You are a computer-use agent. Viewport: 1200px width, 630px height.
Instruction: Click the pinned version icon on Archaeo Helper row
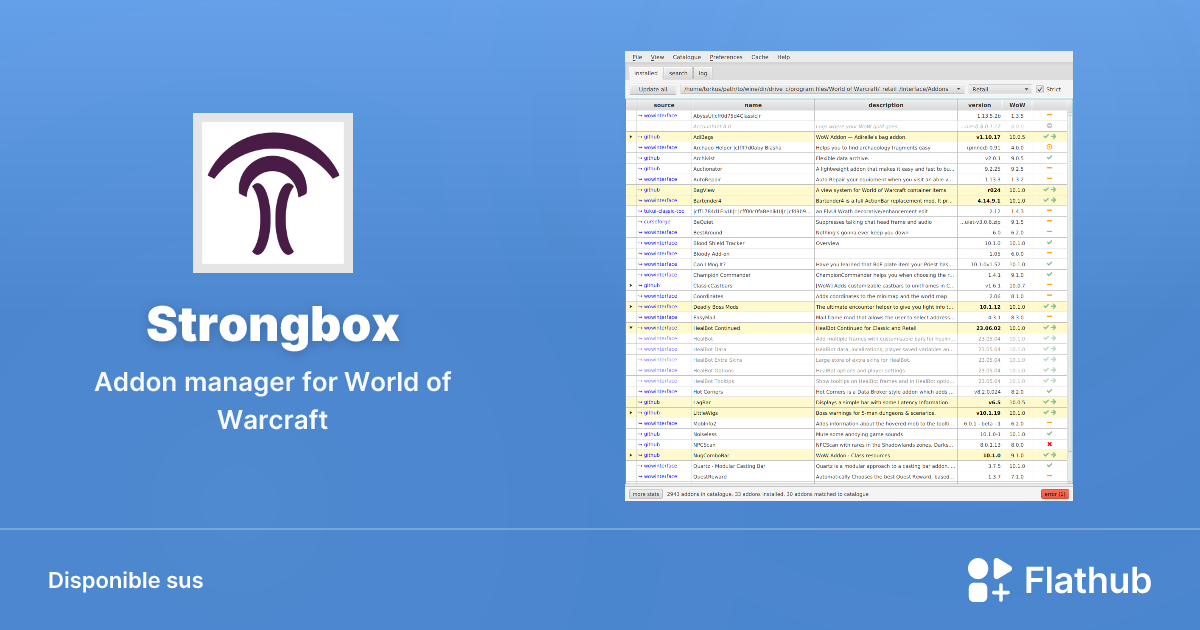pos(1050,146)
